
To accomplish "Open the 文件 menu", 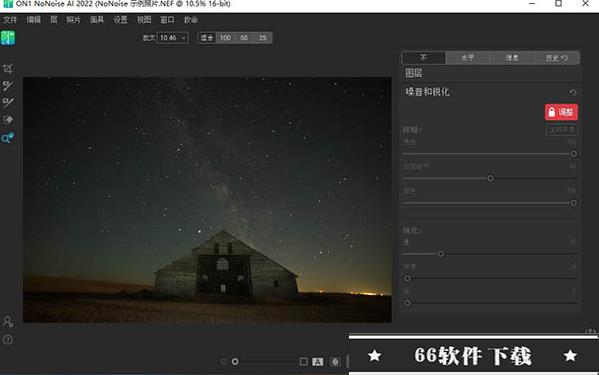I will click(10, 20).
